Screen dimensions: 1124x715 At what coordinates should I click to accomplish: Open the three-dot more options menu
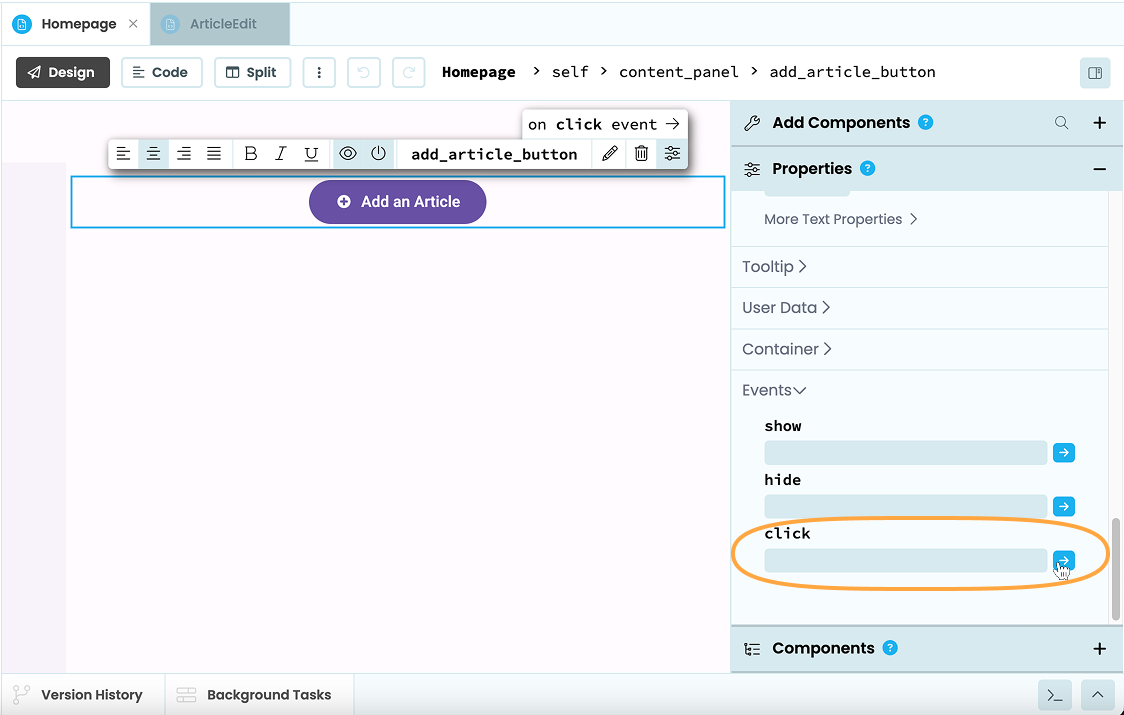click(x=319, y=72)
